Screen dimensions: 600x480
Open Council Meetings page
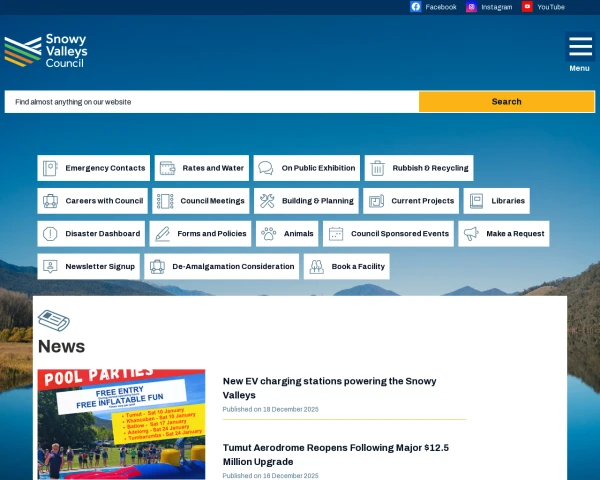pos(200,201)
